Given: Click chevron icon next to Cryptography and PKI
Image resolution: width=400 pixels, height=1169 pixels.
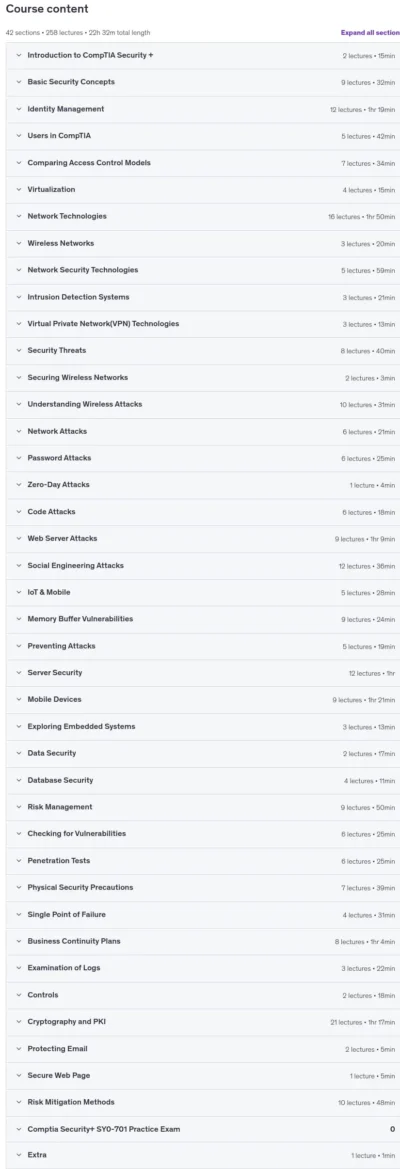Looking at the screenshot, I should [x=19, y=1021].
